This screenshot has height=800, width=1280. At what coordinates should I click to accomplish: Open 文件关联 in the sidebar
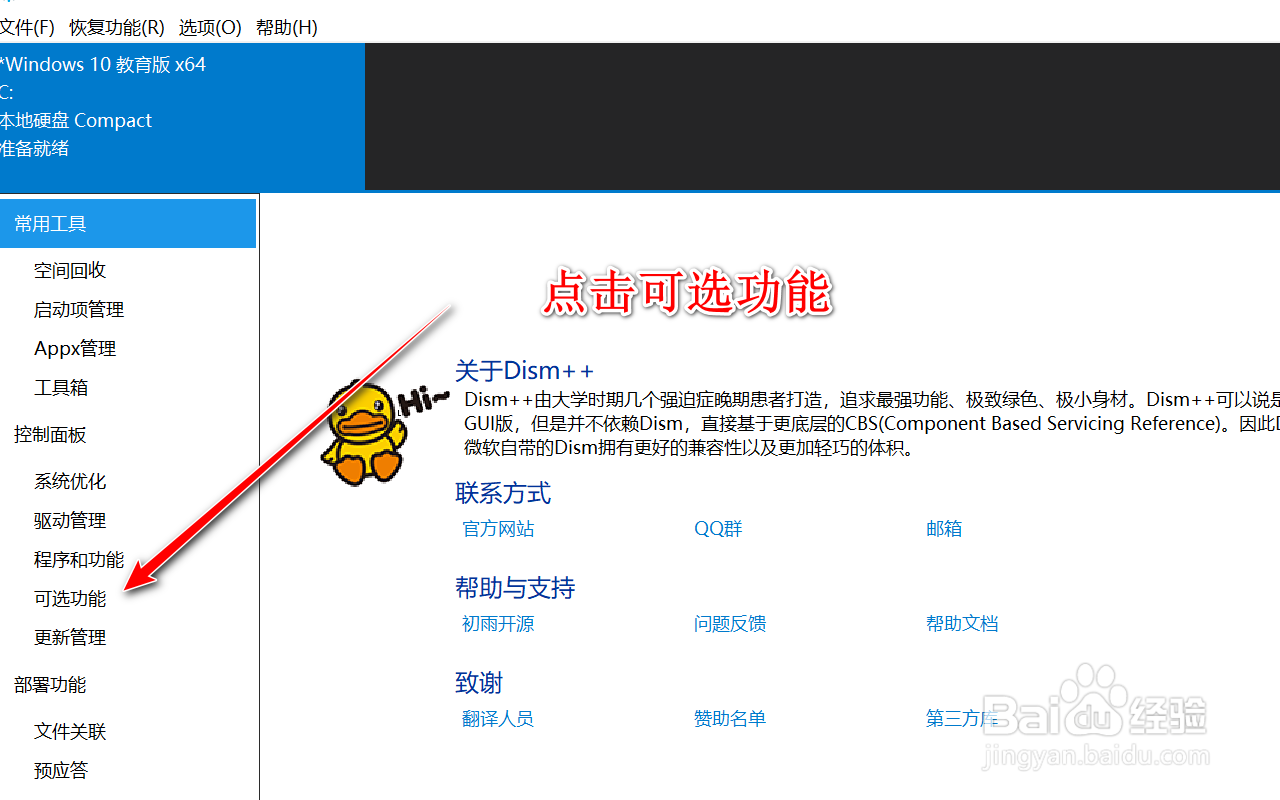tap(70, 731)
